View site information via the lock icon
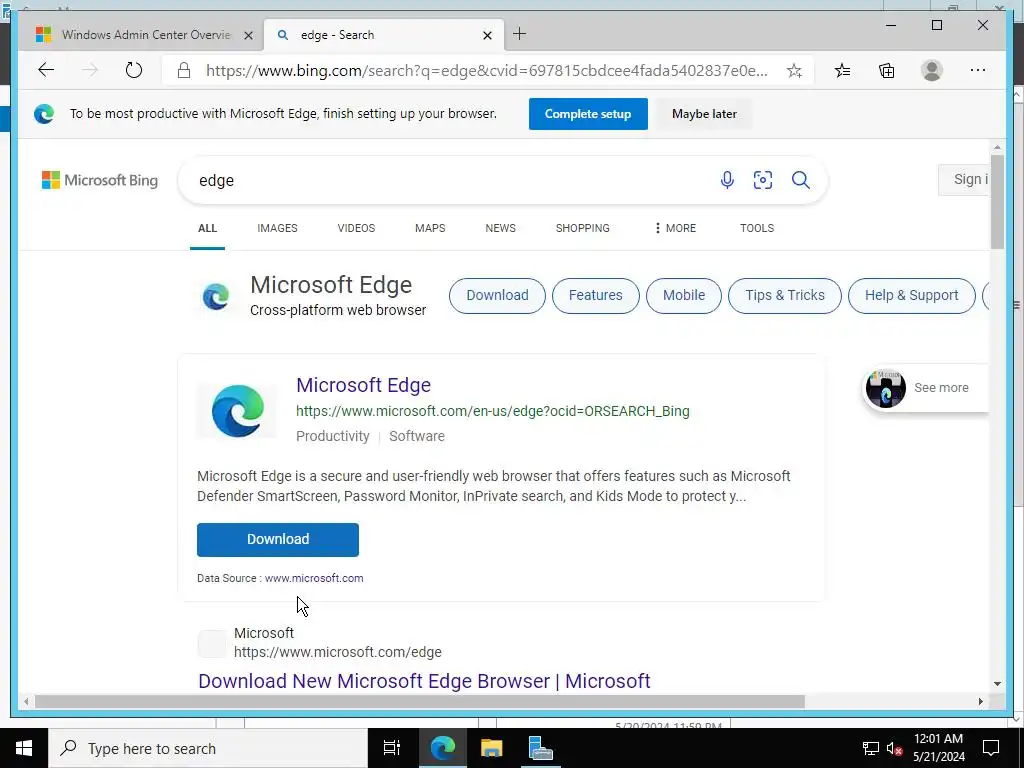1024x768 pixels. (184, 71)
